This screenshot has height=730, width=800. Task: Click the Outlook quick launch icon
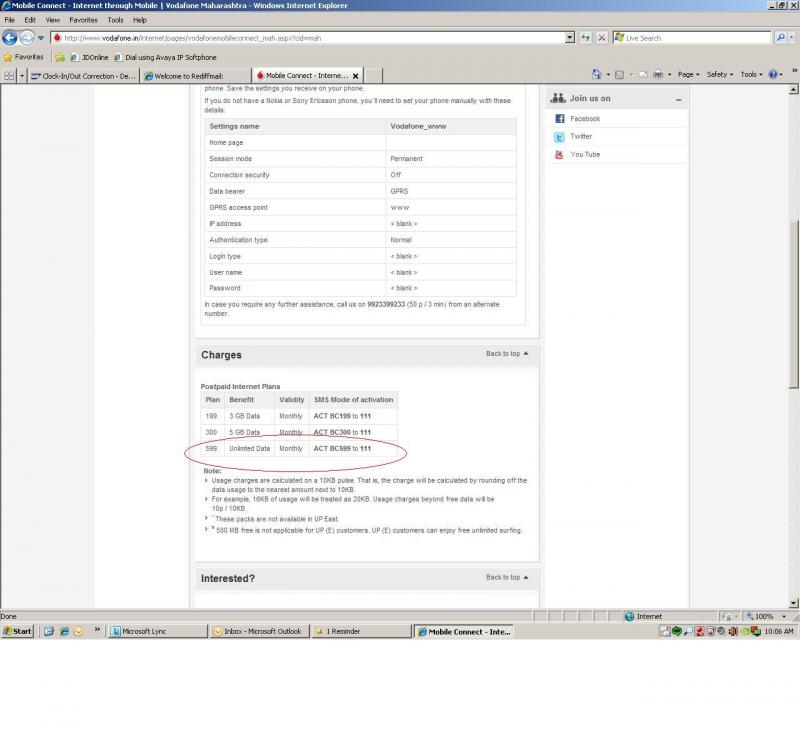pos(78,632)
